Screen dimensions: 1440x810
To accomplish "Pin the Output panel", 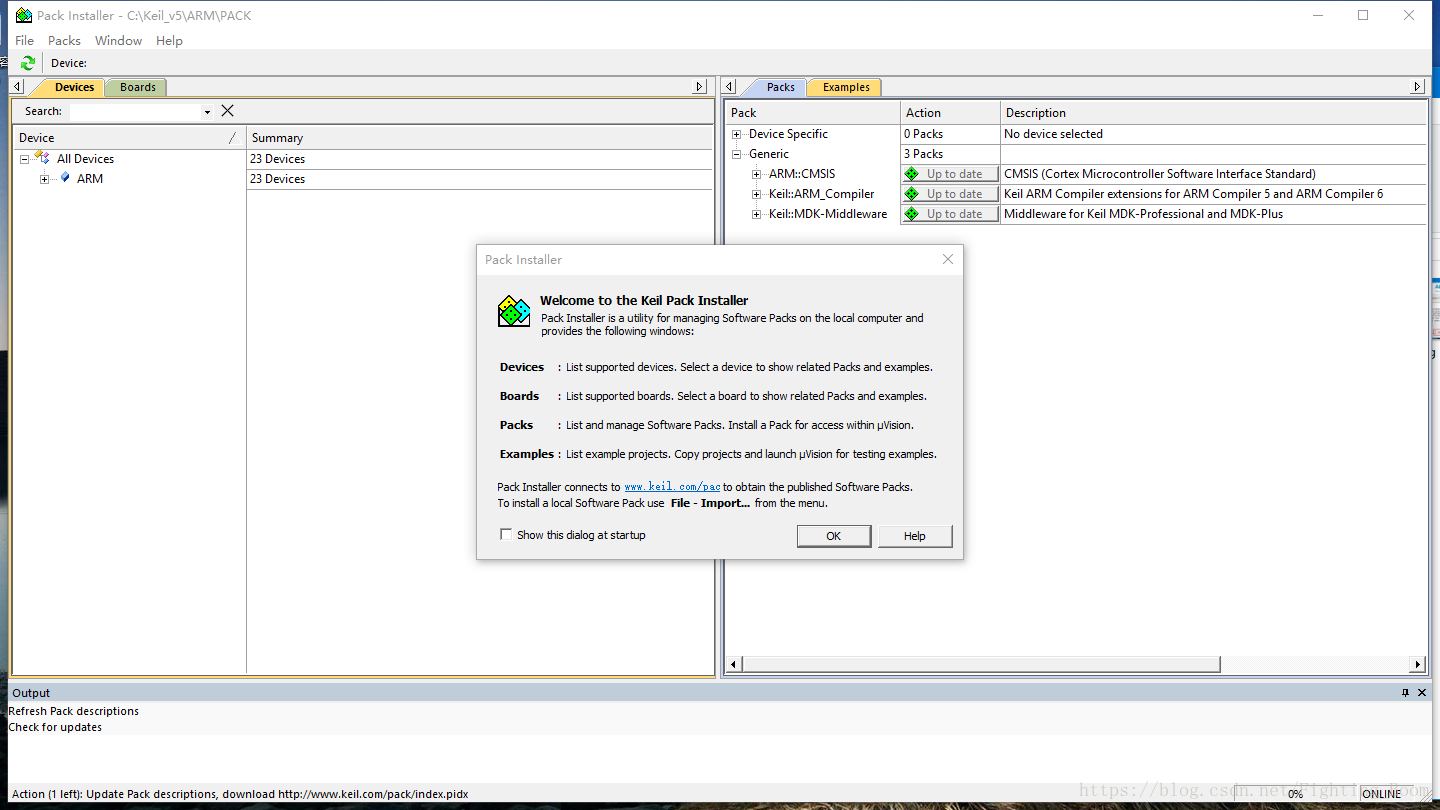I will pyautogui.click(x=1405, y=692).
